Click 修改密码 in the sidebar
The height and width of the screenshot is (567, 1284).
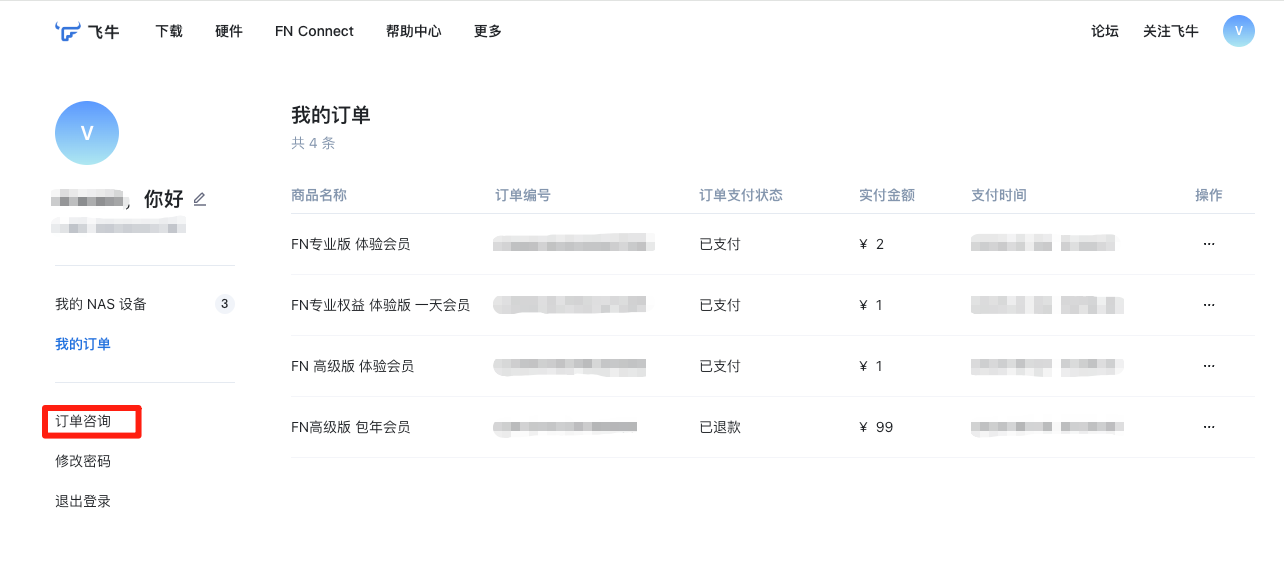(x=83, y=461)
